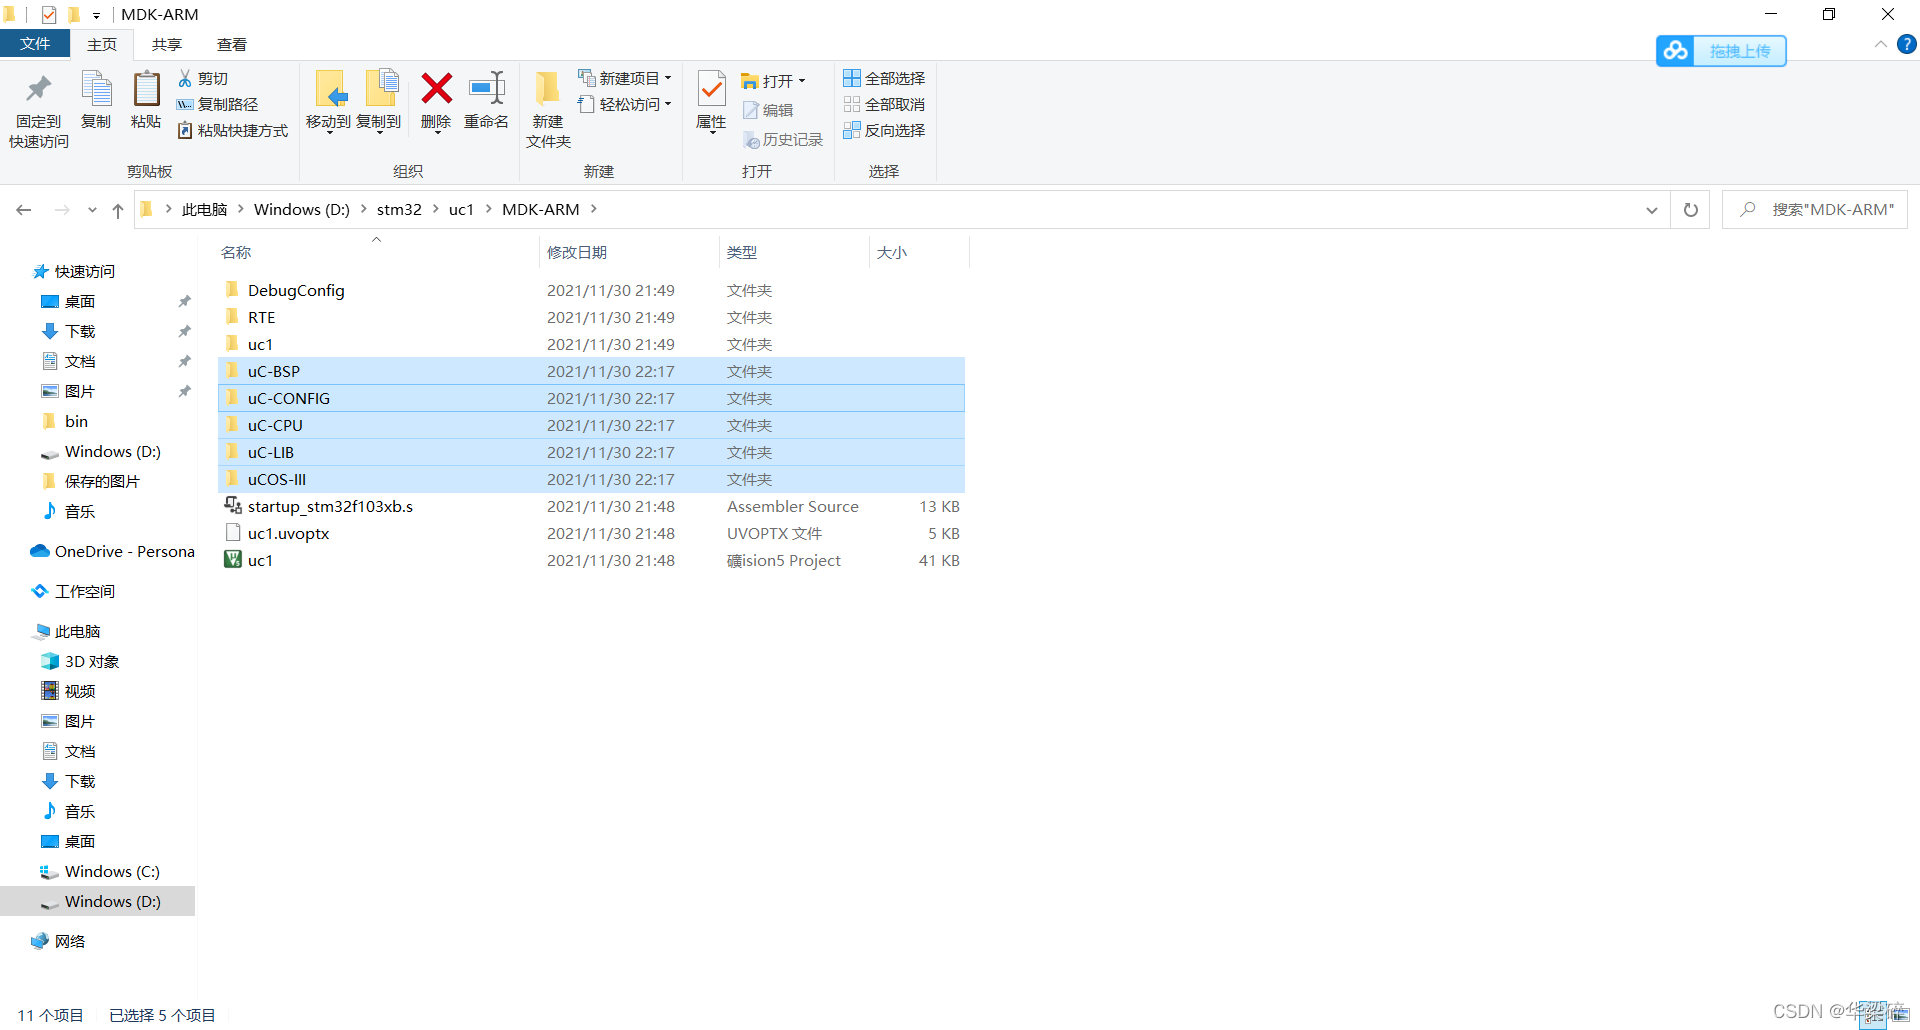Select the startup_stm32f103xb.s file
This screenshot has width=1920, height=1030.
point(591,507)
